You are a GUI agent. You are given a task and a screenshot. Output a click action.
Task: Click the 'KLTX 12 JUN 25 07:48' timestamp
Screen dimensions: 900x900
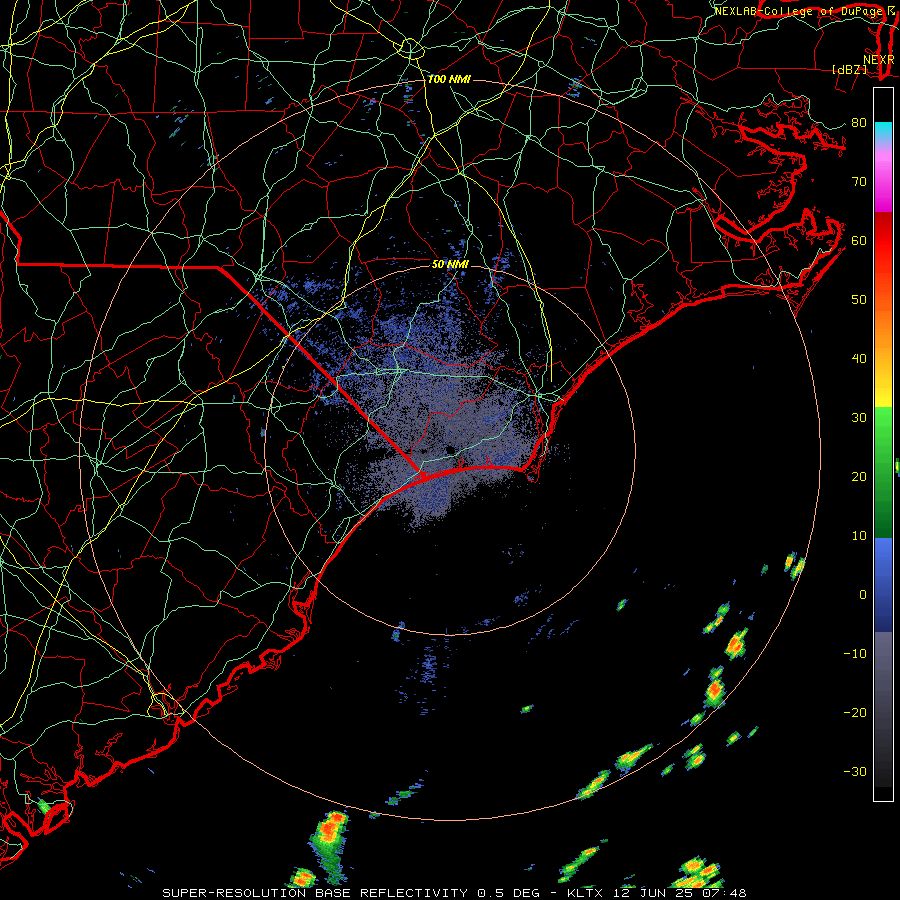tap(657, 893)
